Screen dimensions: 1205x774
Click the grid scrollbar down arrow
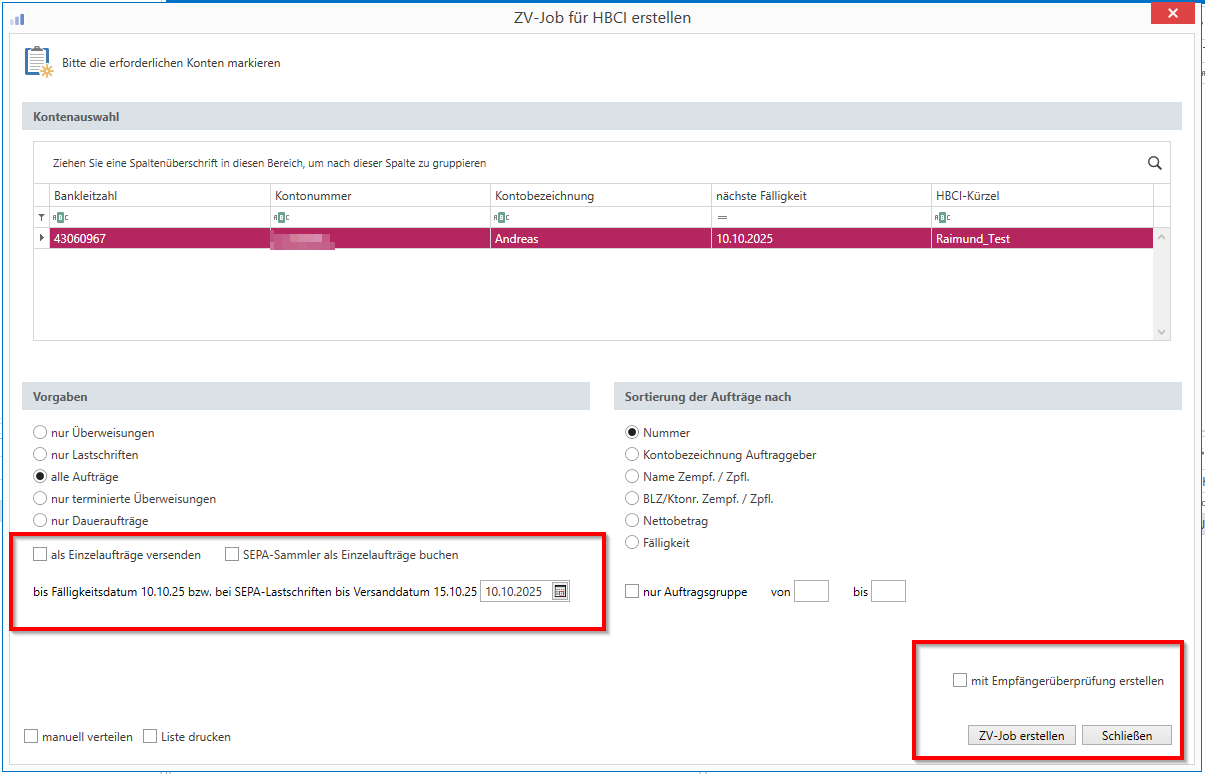(x=1161, y=332)
